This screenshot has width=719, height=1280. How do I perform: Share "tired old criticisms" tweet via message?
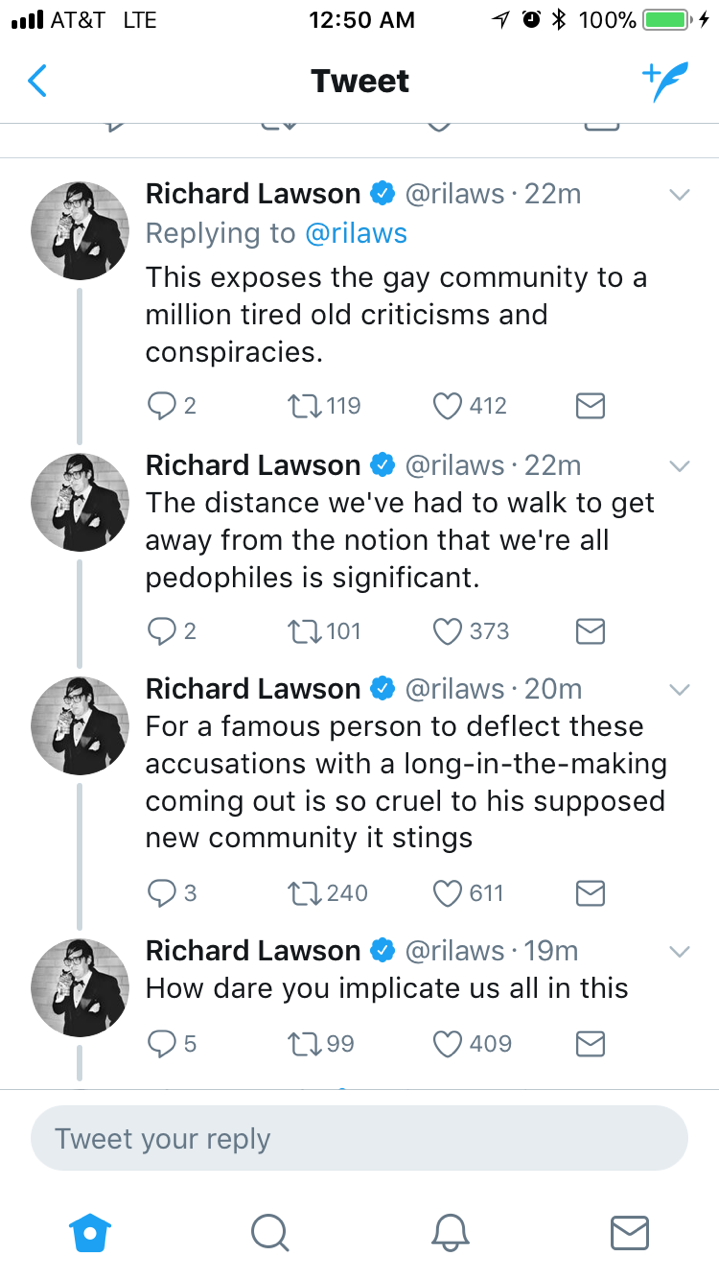coord(591,405)
